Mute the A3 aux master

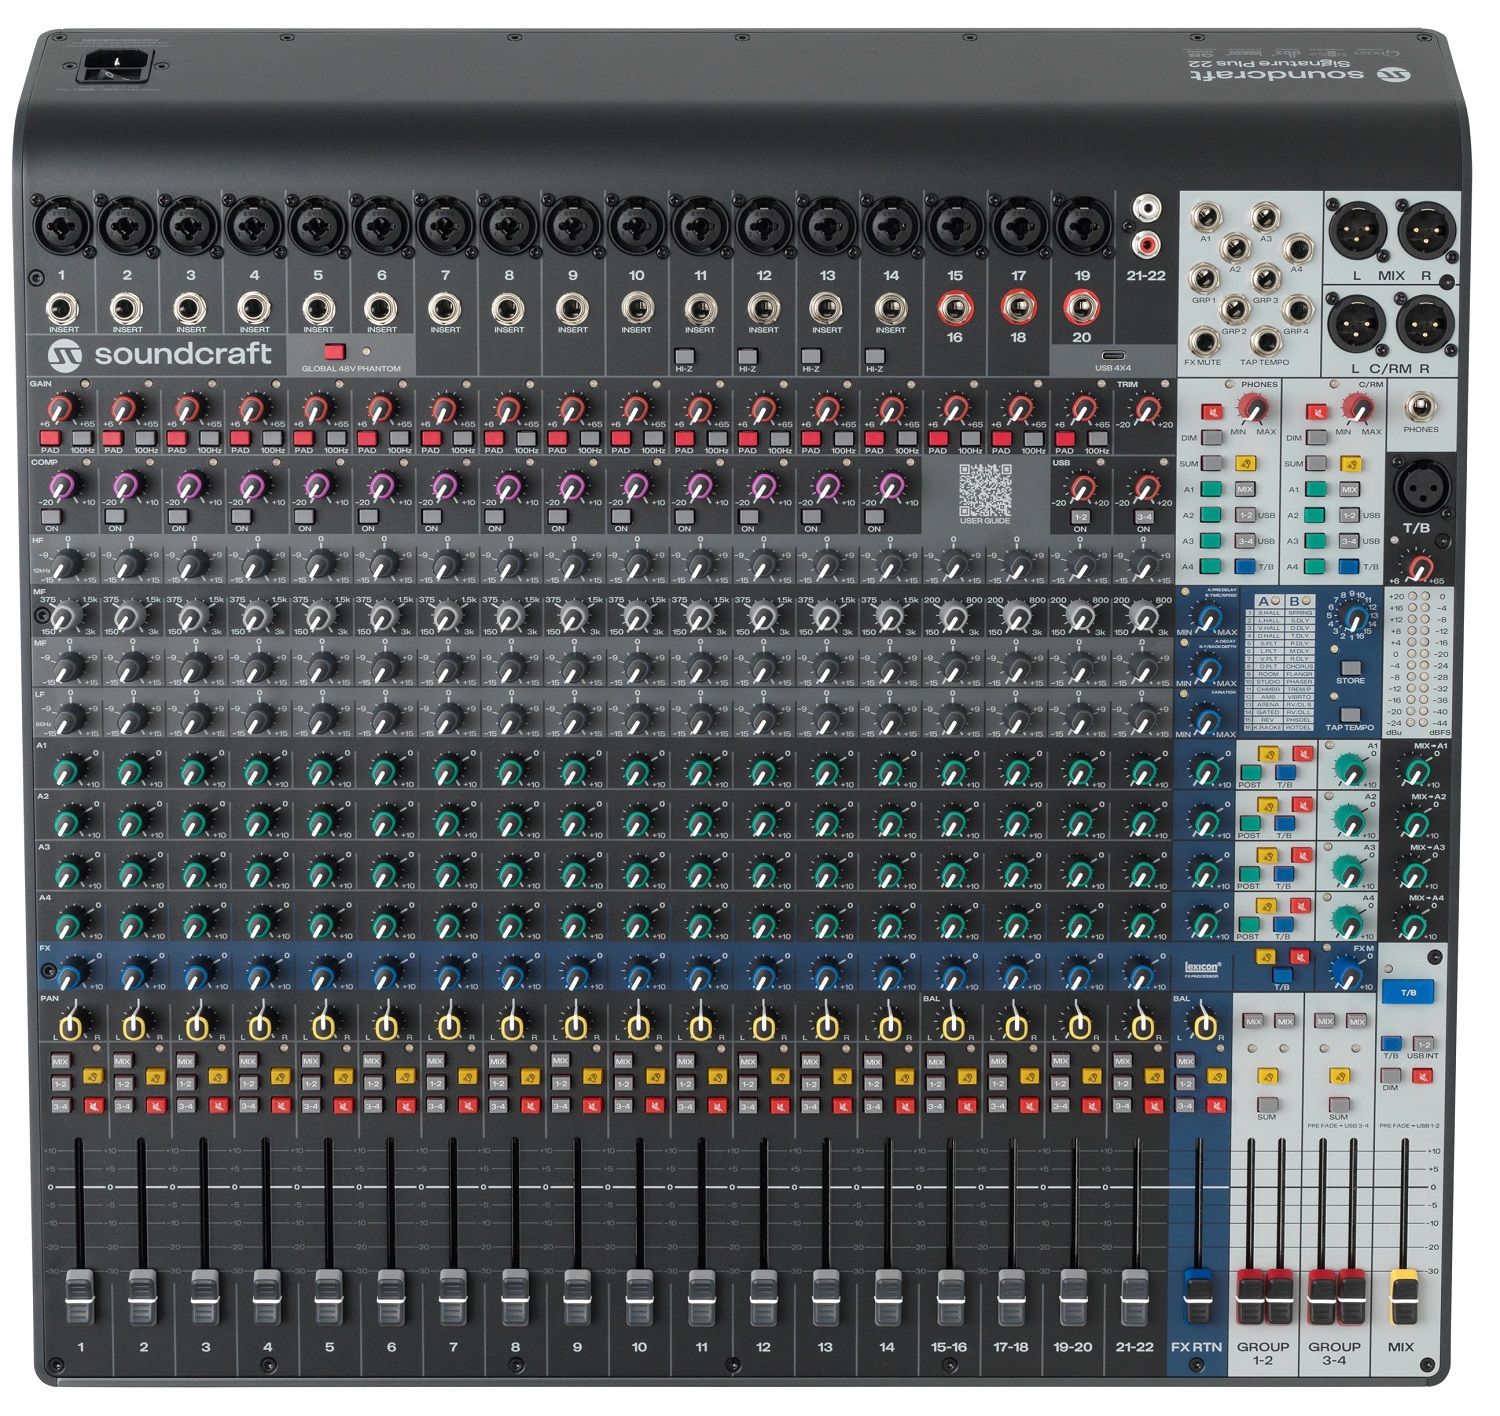tap(1301, 856)
